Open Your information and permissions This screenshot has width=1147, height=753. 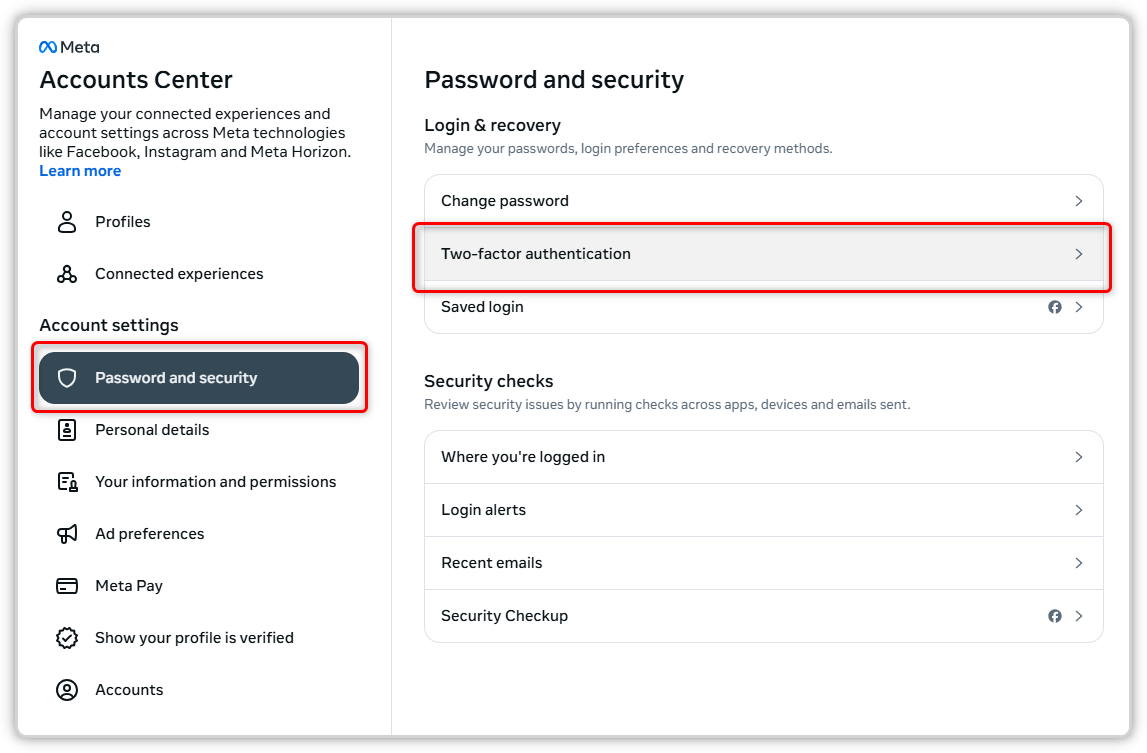215,481
